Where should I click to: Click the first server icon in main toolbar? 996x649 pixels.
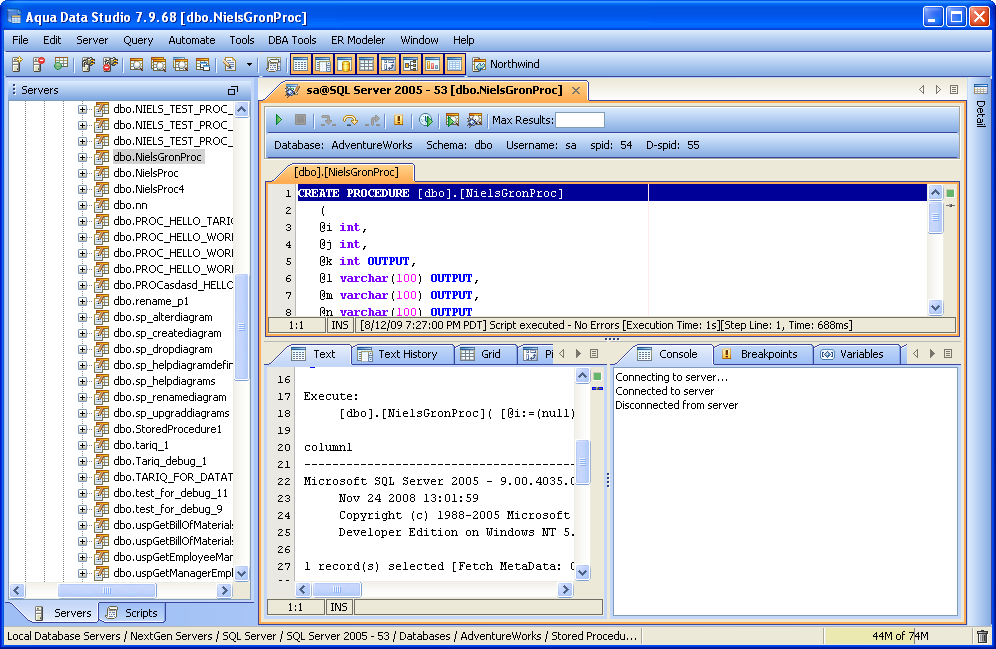[x=17, y=65]
